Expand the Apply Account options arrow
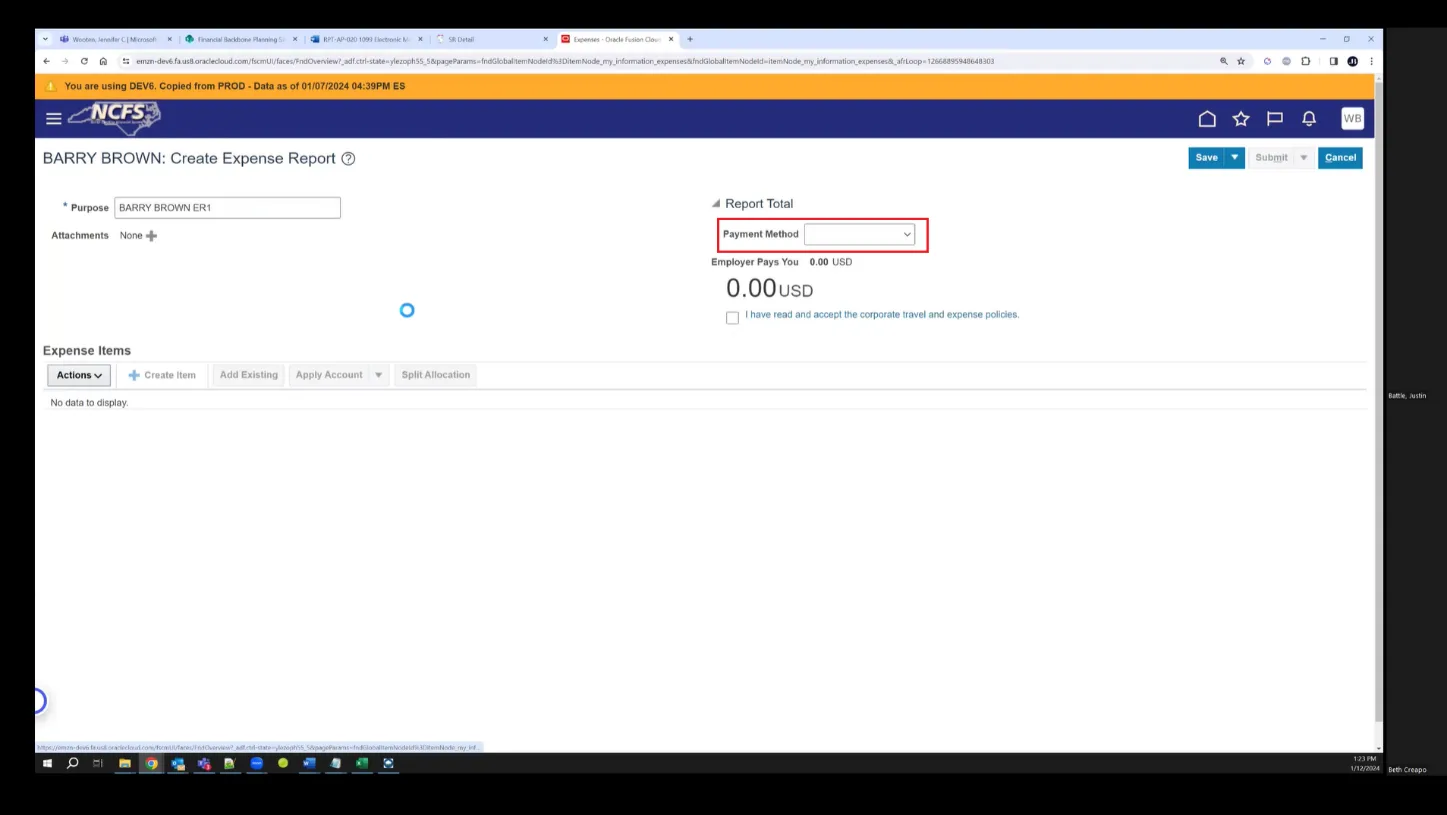This screenshot has width=1447, height=815. click(378, 375)
